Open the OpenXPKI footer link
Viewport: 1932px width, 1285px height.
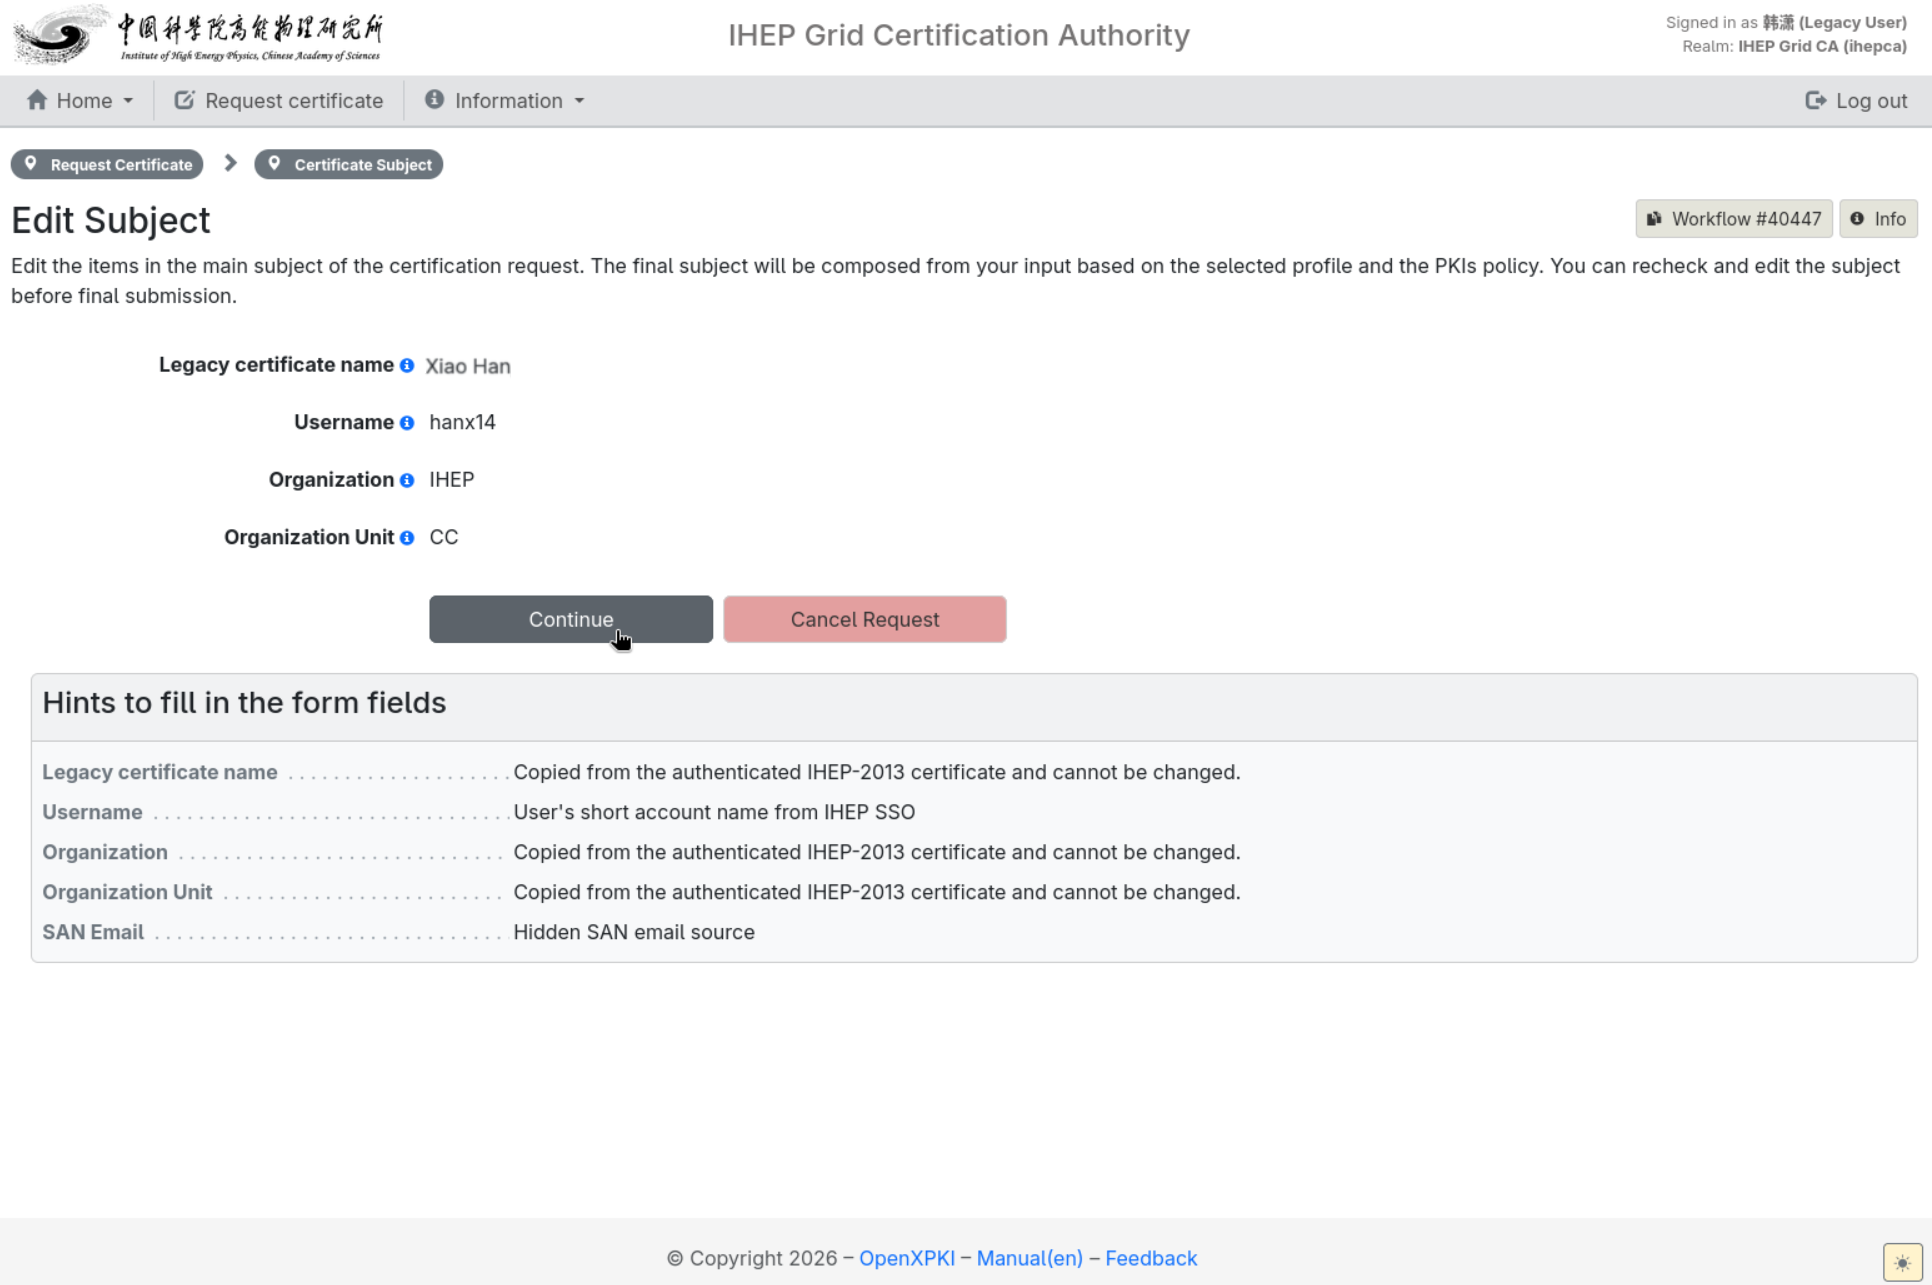click(x=907, y=1258)
